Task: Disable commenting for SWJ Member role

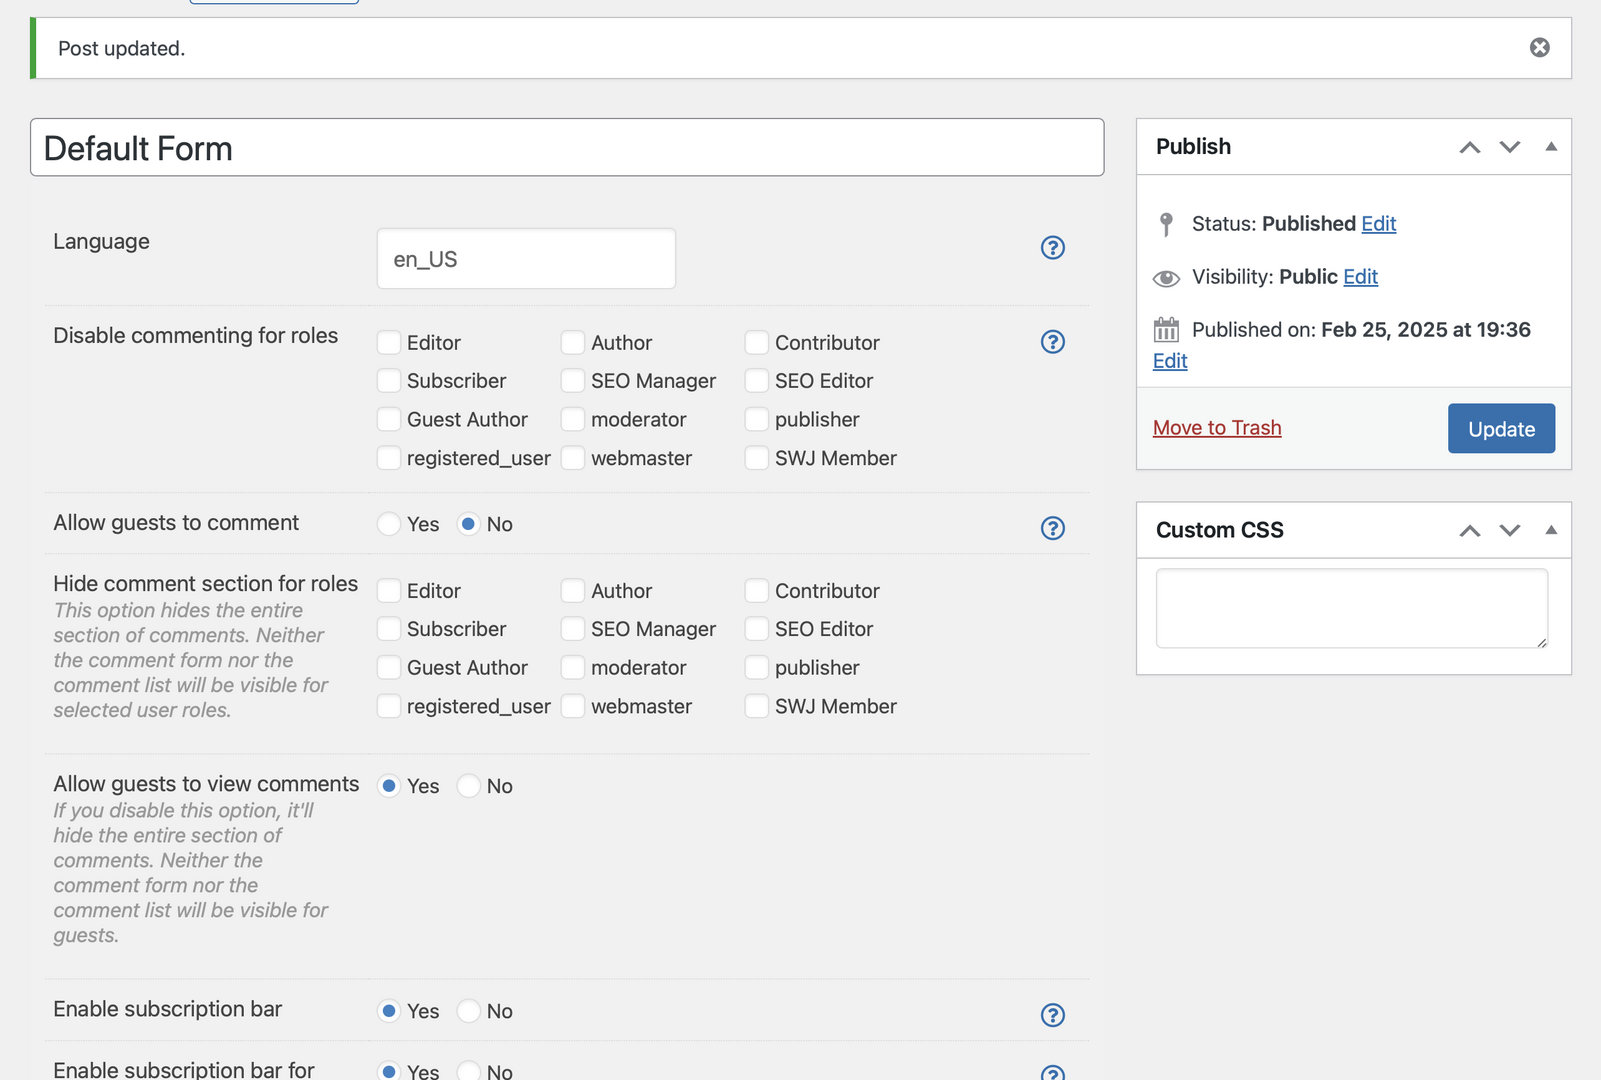Action: click(757, 458)
